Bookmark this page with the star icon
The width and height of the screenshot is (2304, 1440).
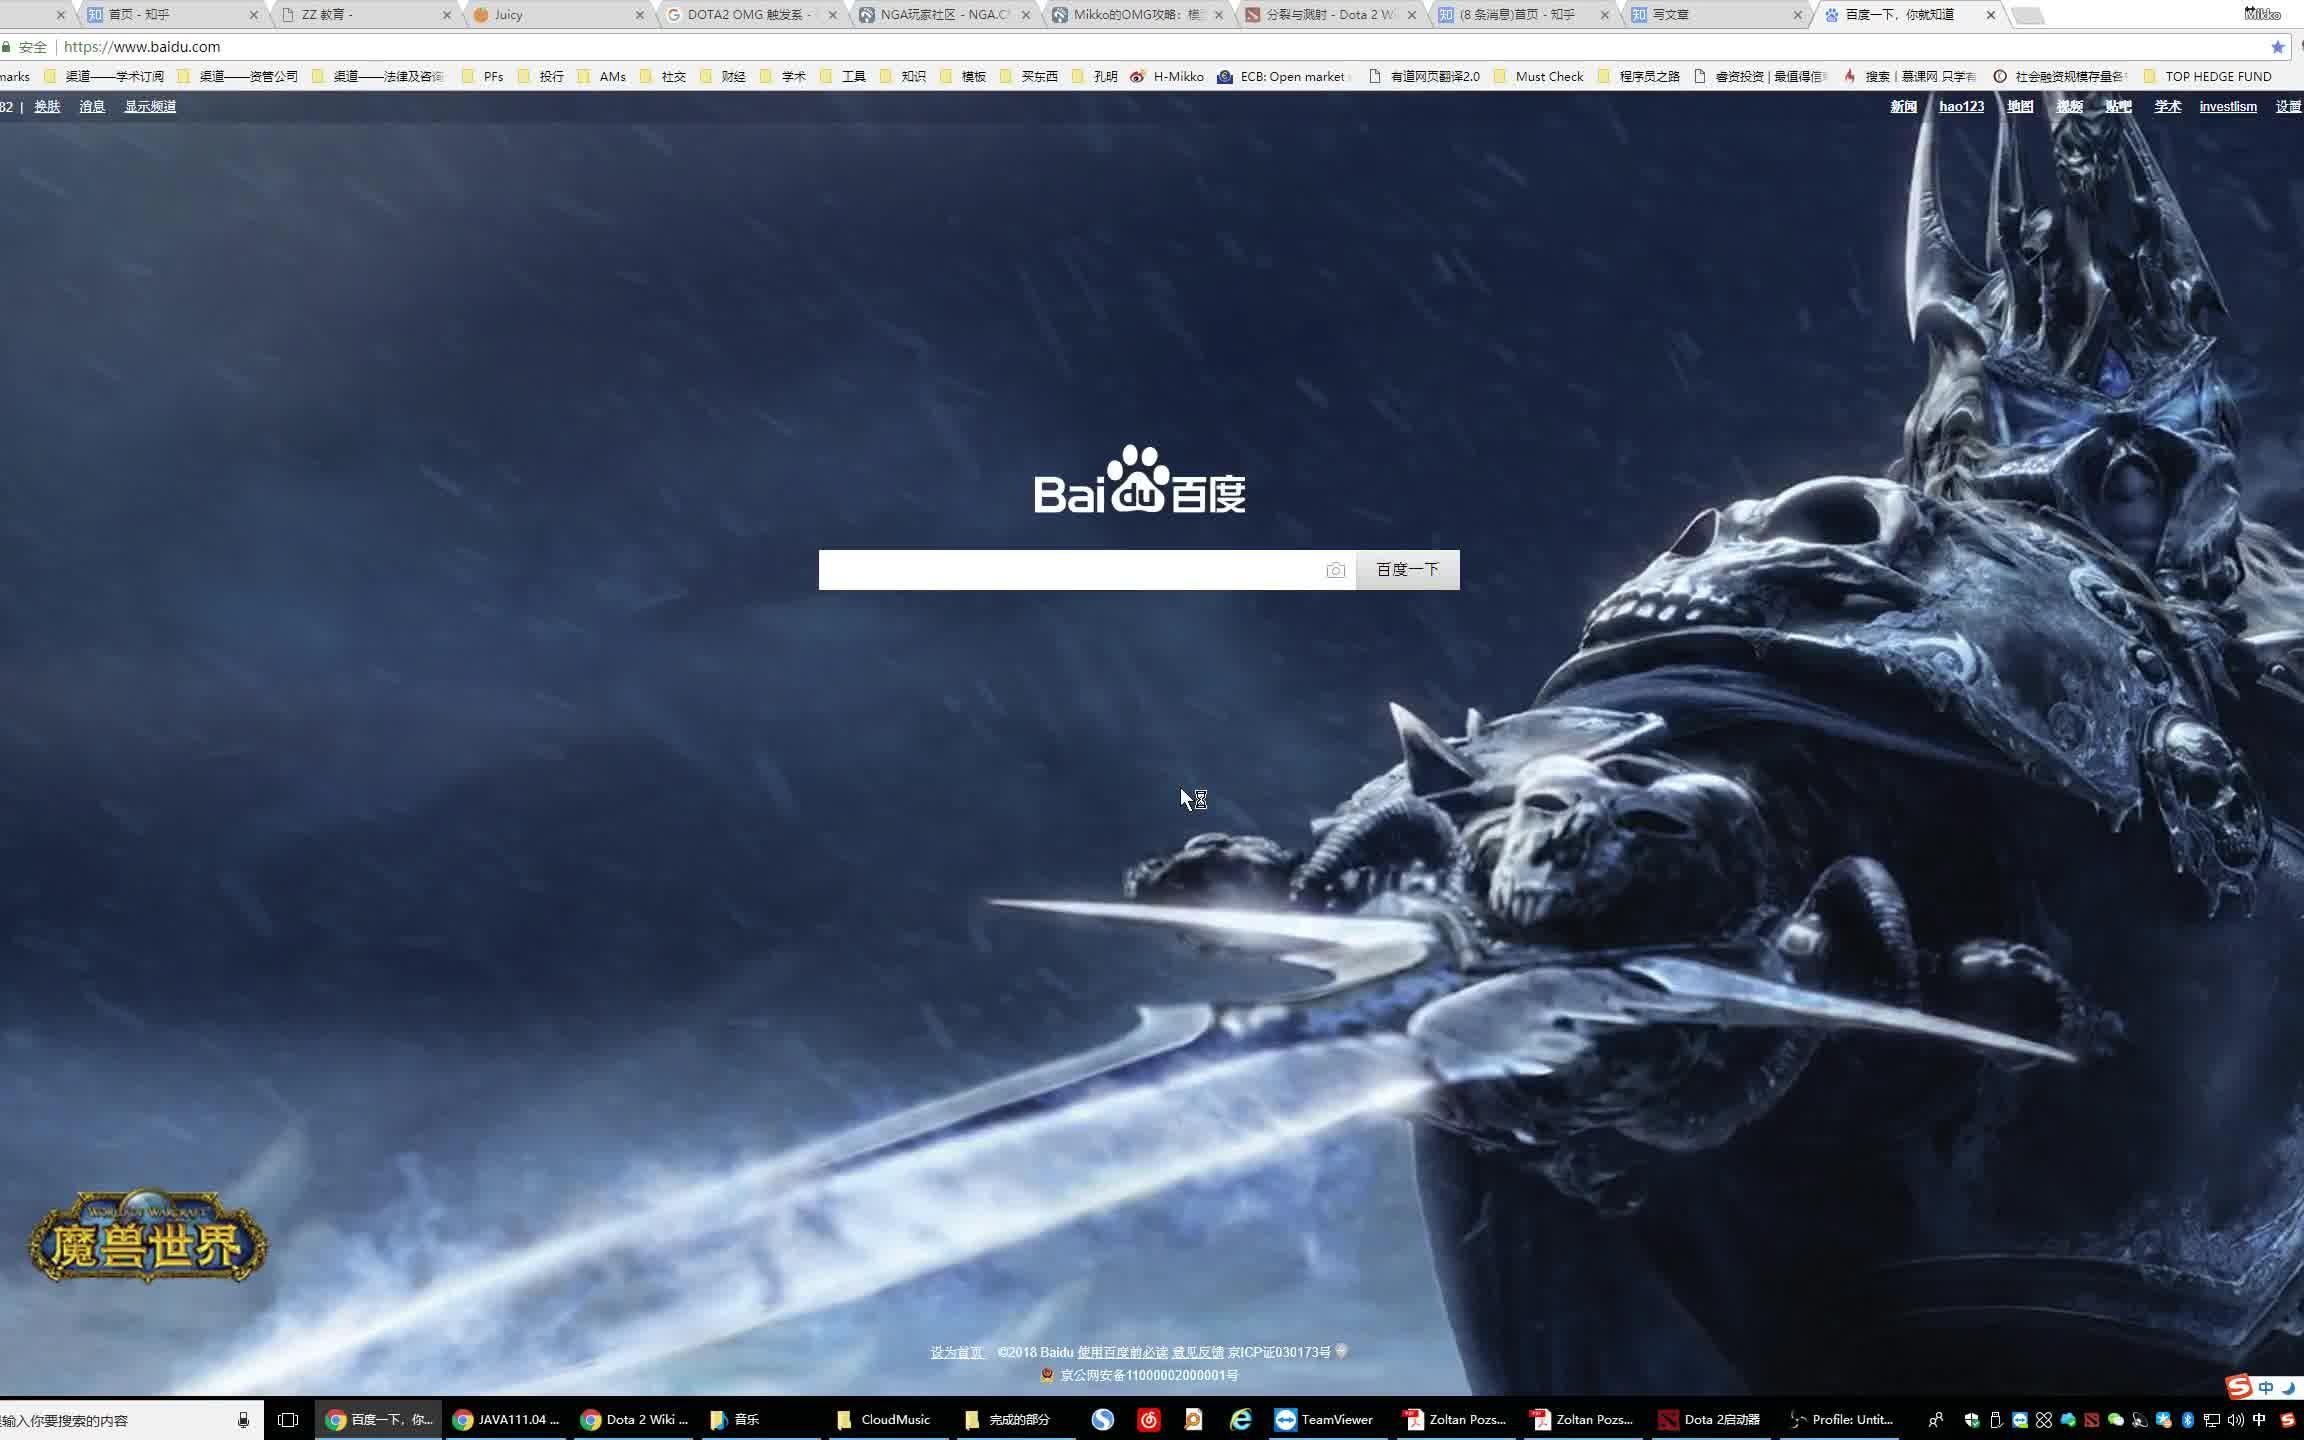[x=2278, y=47]
